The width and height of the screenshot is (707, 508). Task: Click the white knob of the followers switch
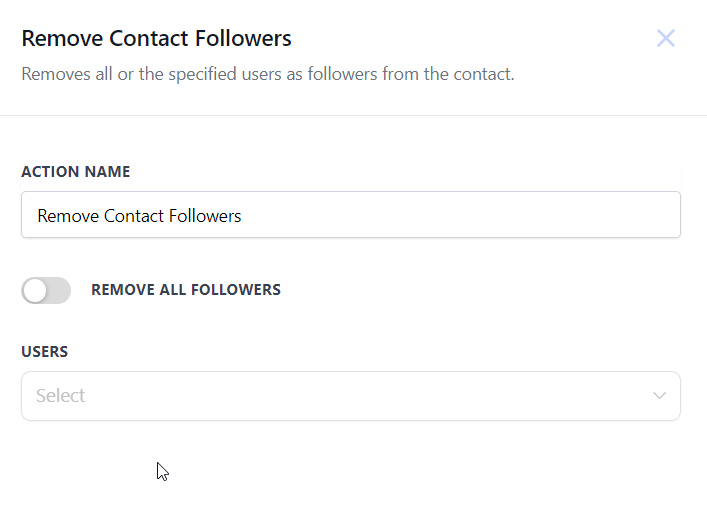pyautogui.click(x=36, y=290)
